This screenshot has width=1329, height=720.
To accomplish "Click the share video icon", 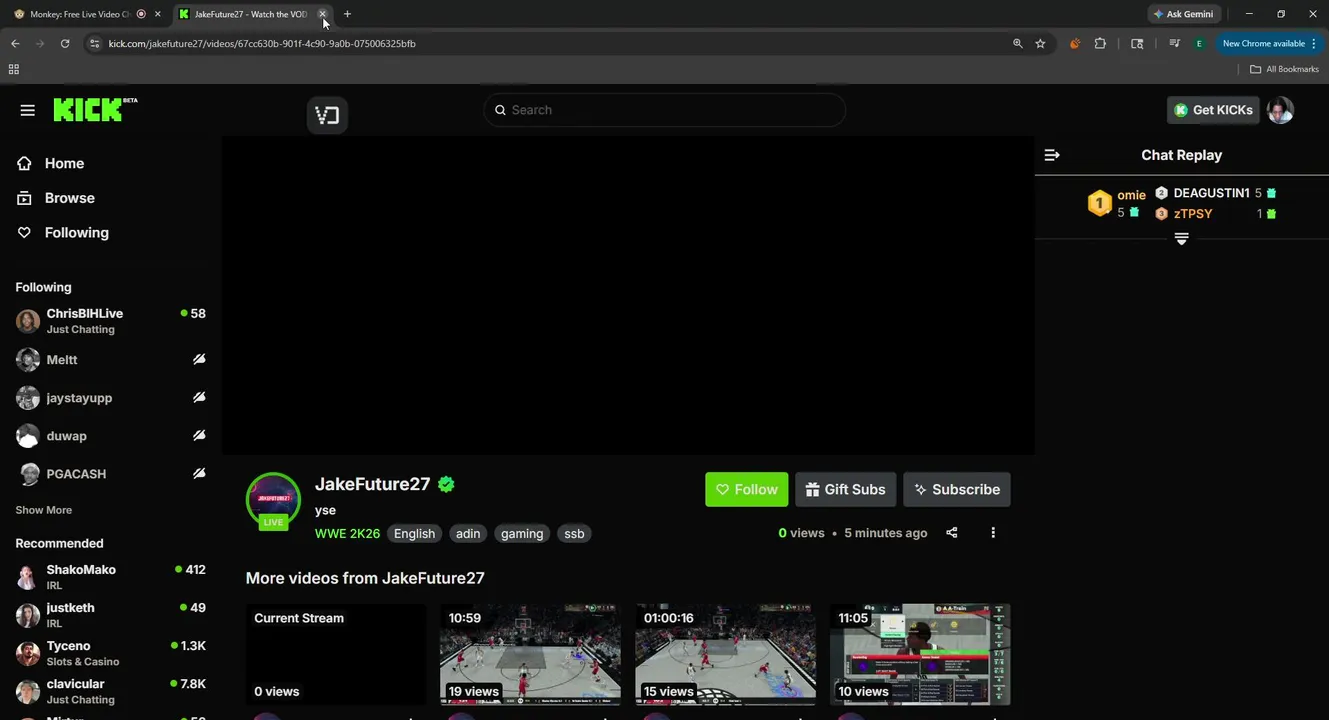I will tap(952, 533).
